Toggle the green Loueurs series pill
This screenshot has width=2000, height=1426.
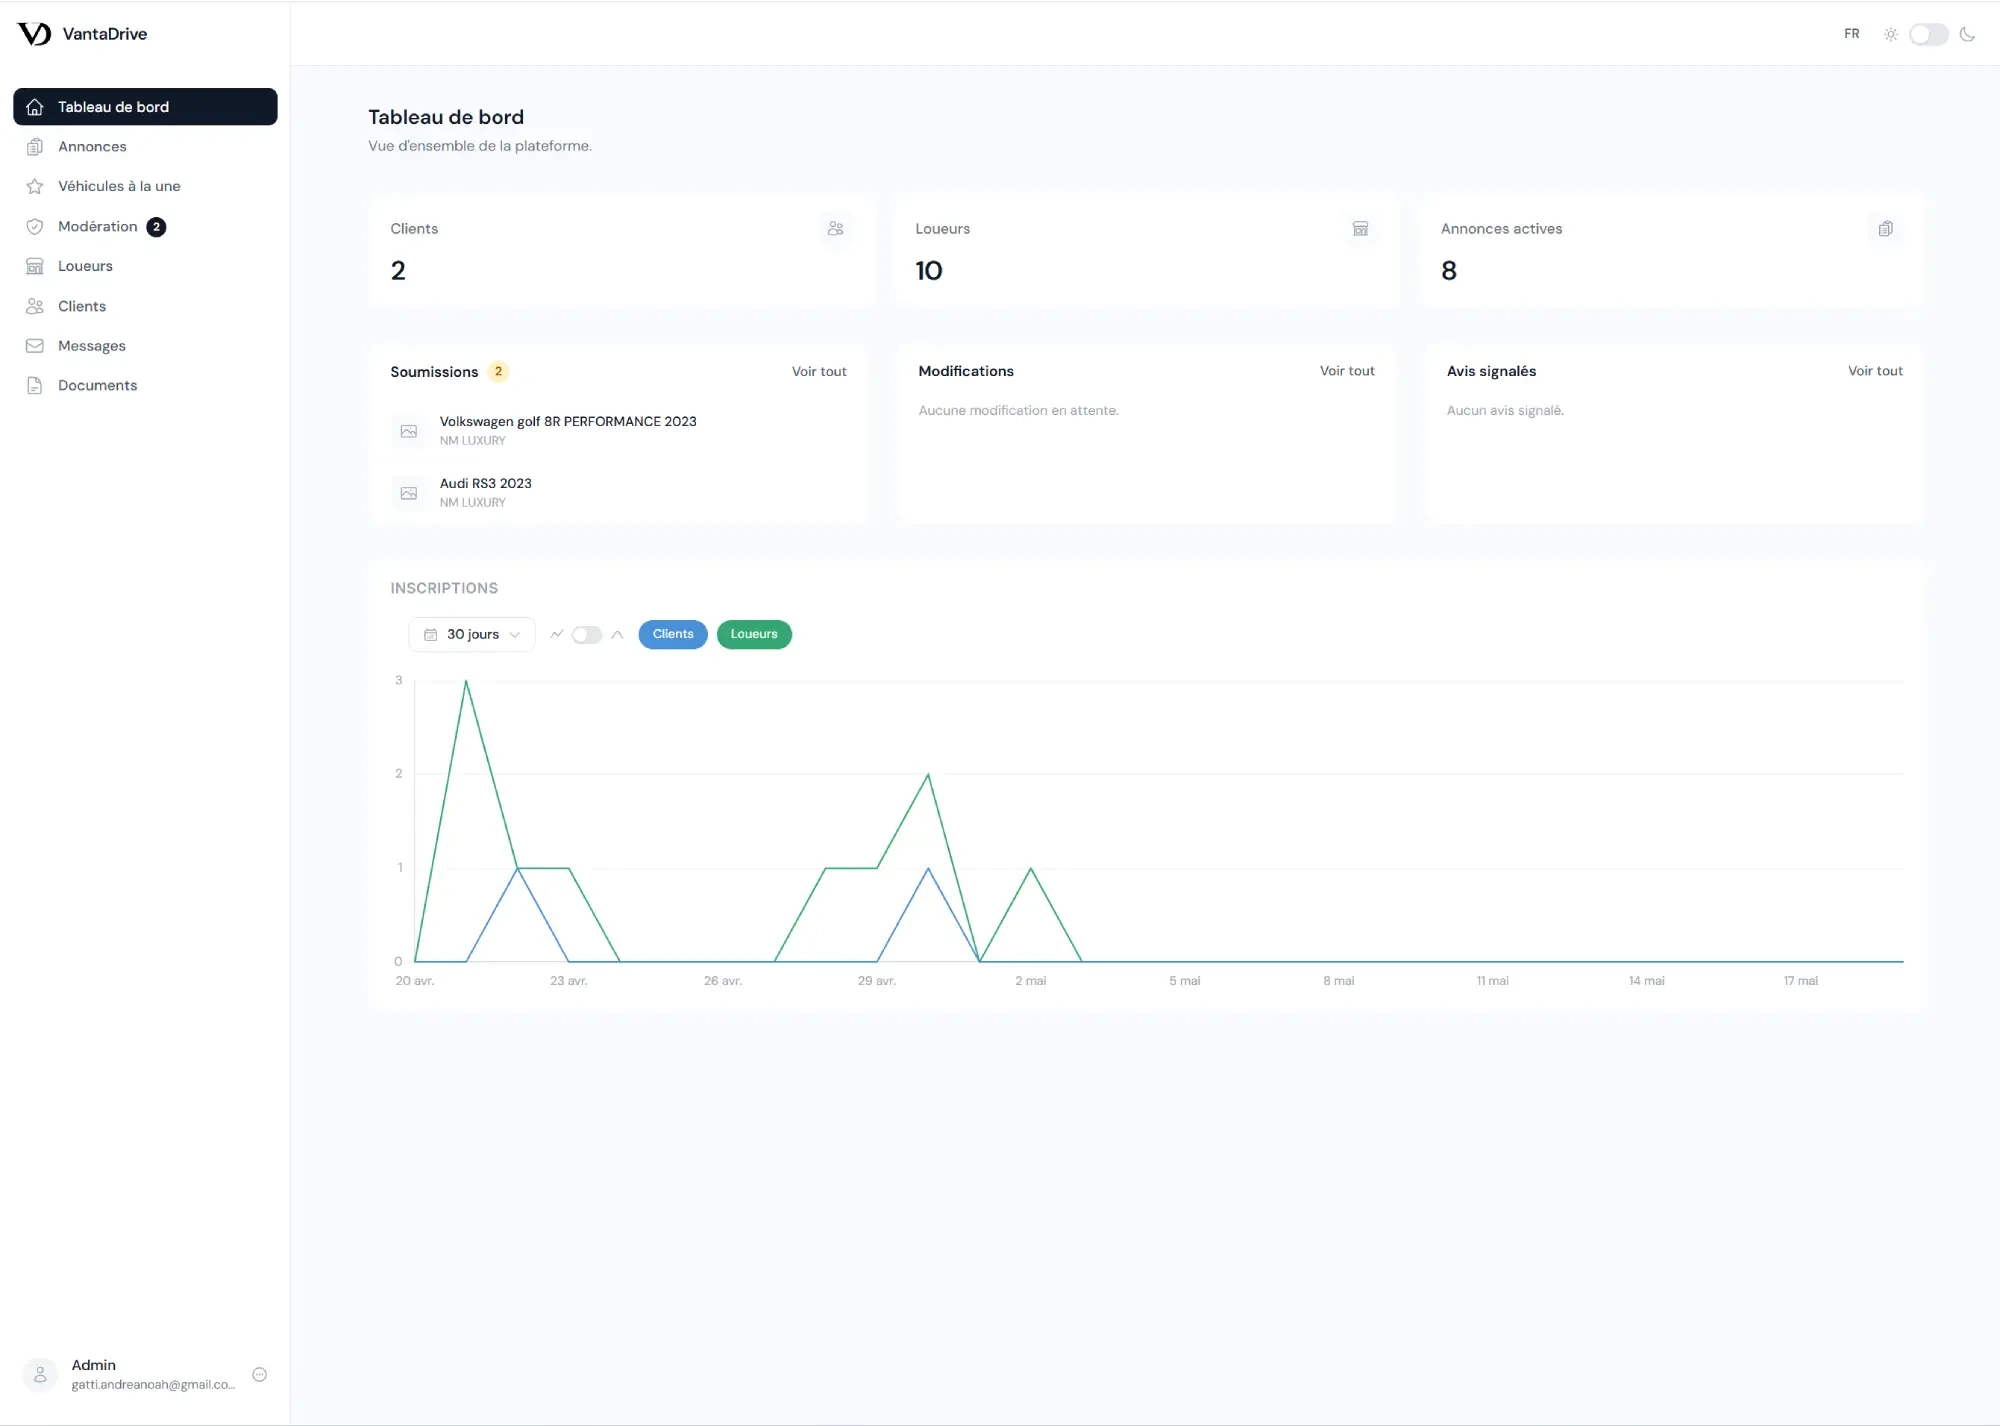pyautogui.click(x=754, y=634)
